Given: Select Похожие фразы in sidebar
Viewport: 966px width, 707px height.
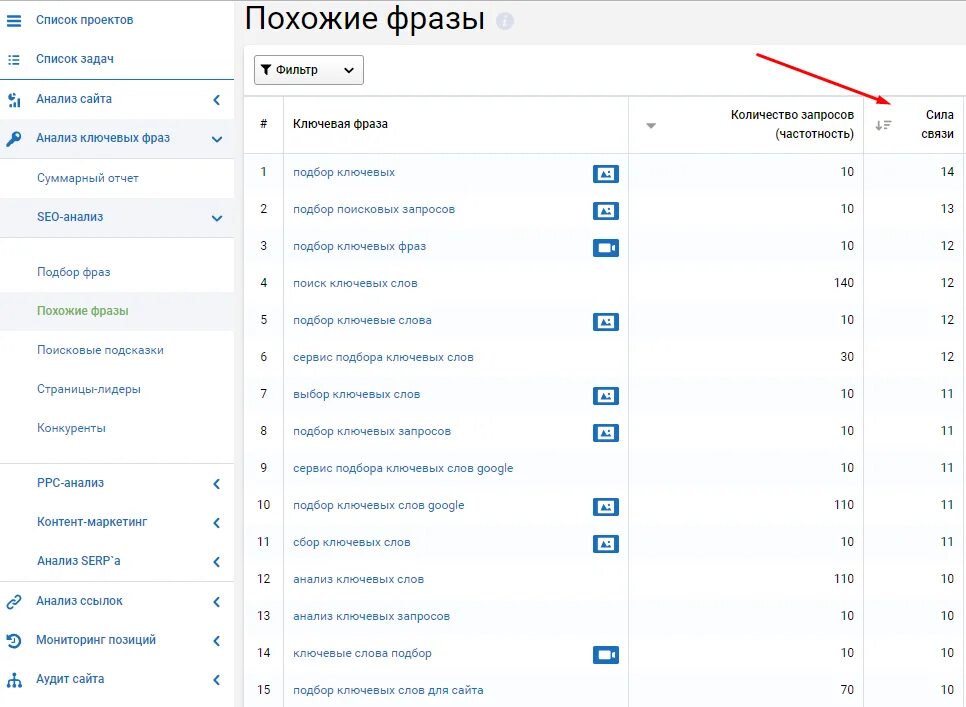Looking at the screenshot, I should [x=83, y=311].
